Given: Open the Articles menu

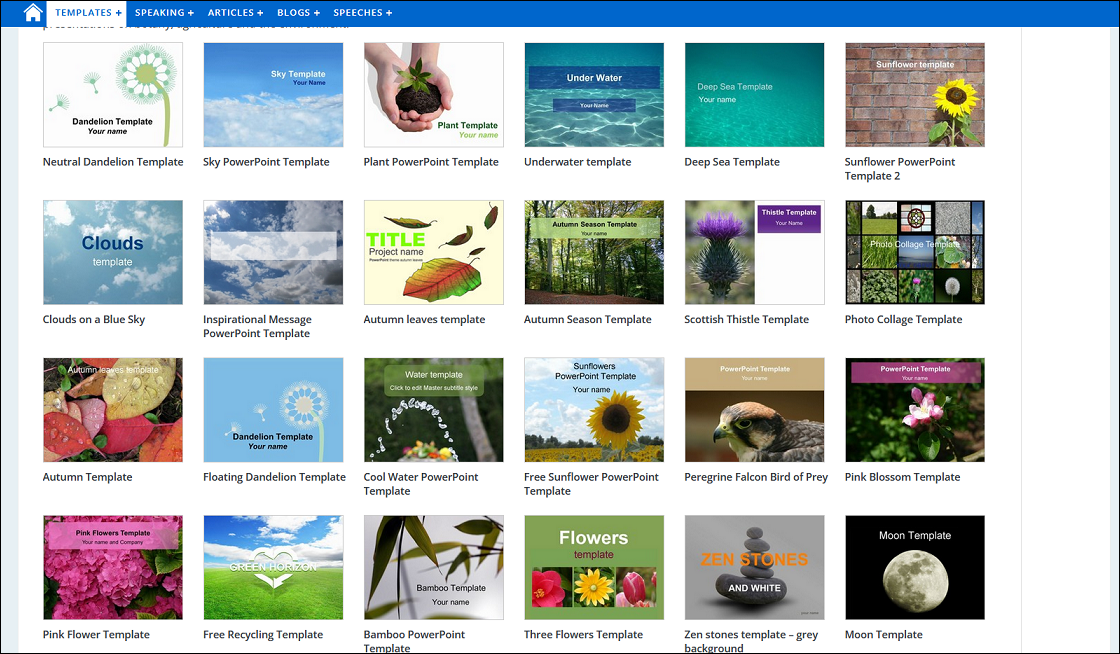Looking at the screenshot, I should [236, 13].
